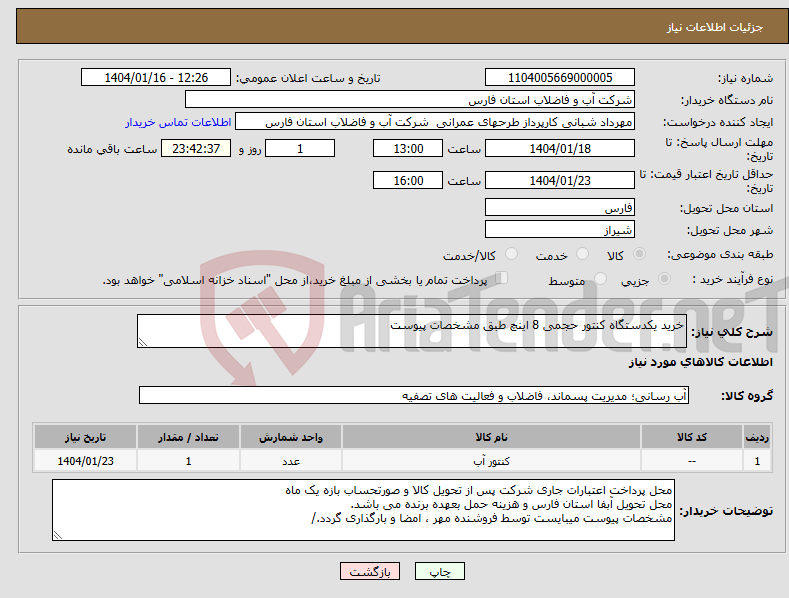Click the شماره نیاز number field

click(560, 78)
